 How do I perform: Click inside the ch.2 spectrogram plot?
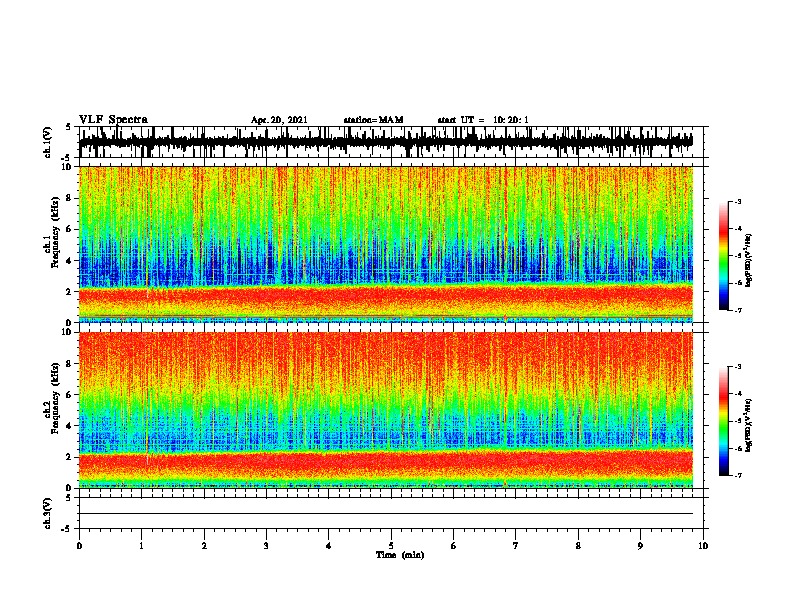(386, 410)
